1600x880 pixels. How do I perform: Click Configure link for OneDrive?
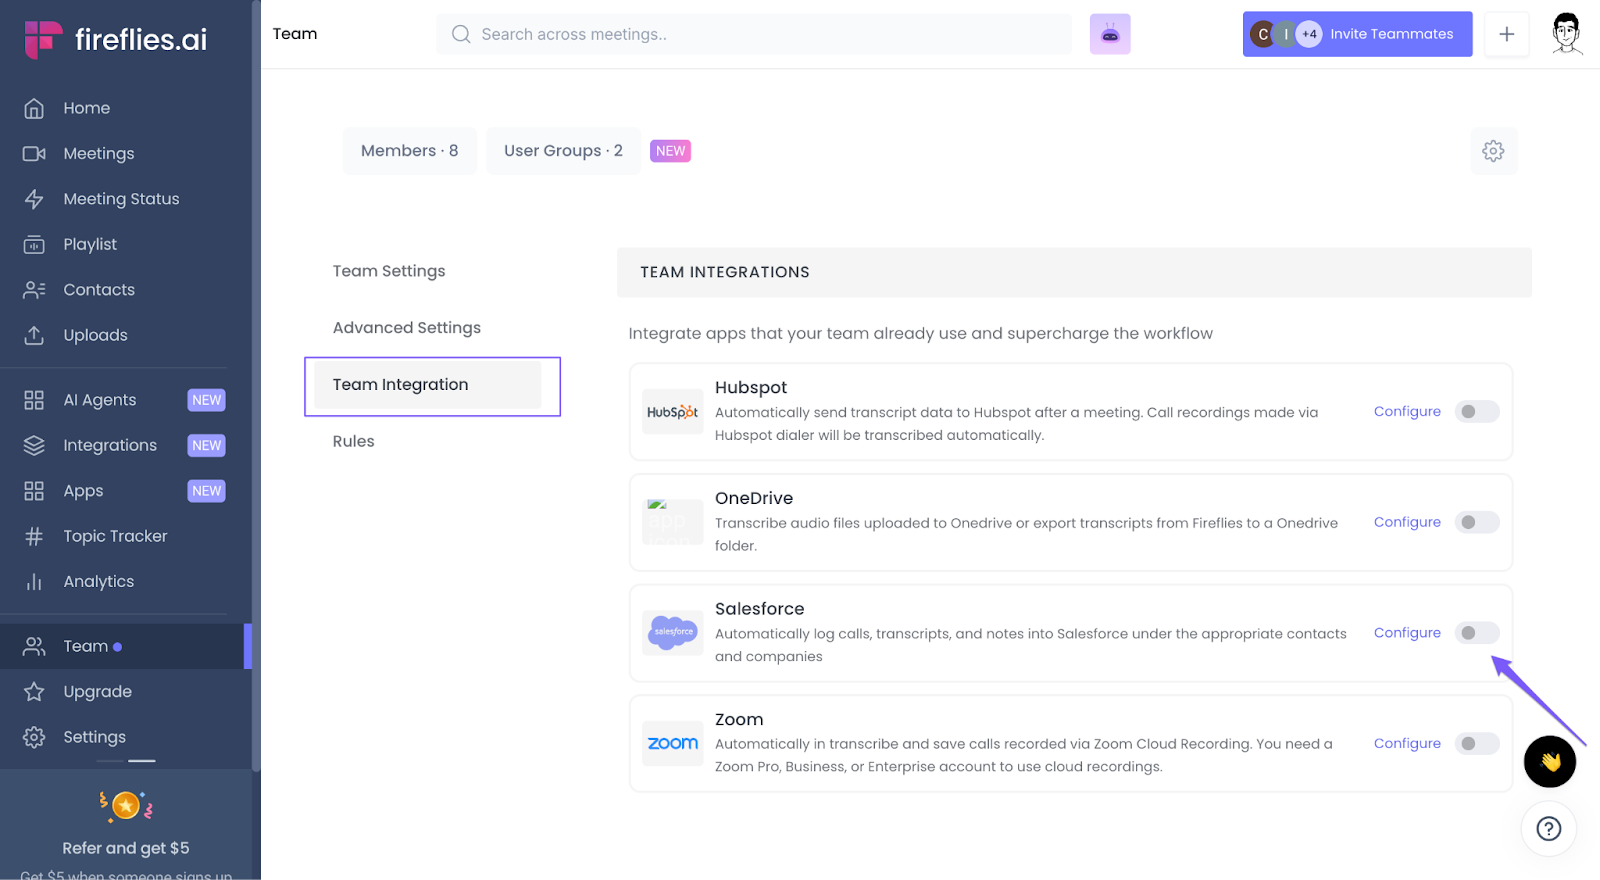click(1407, 522)
